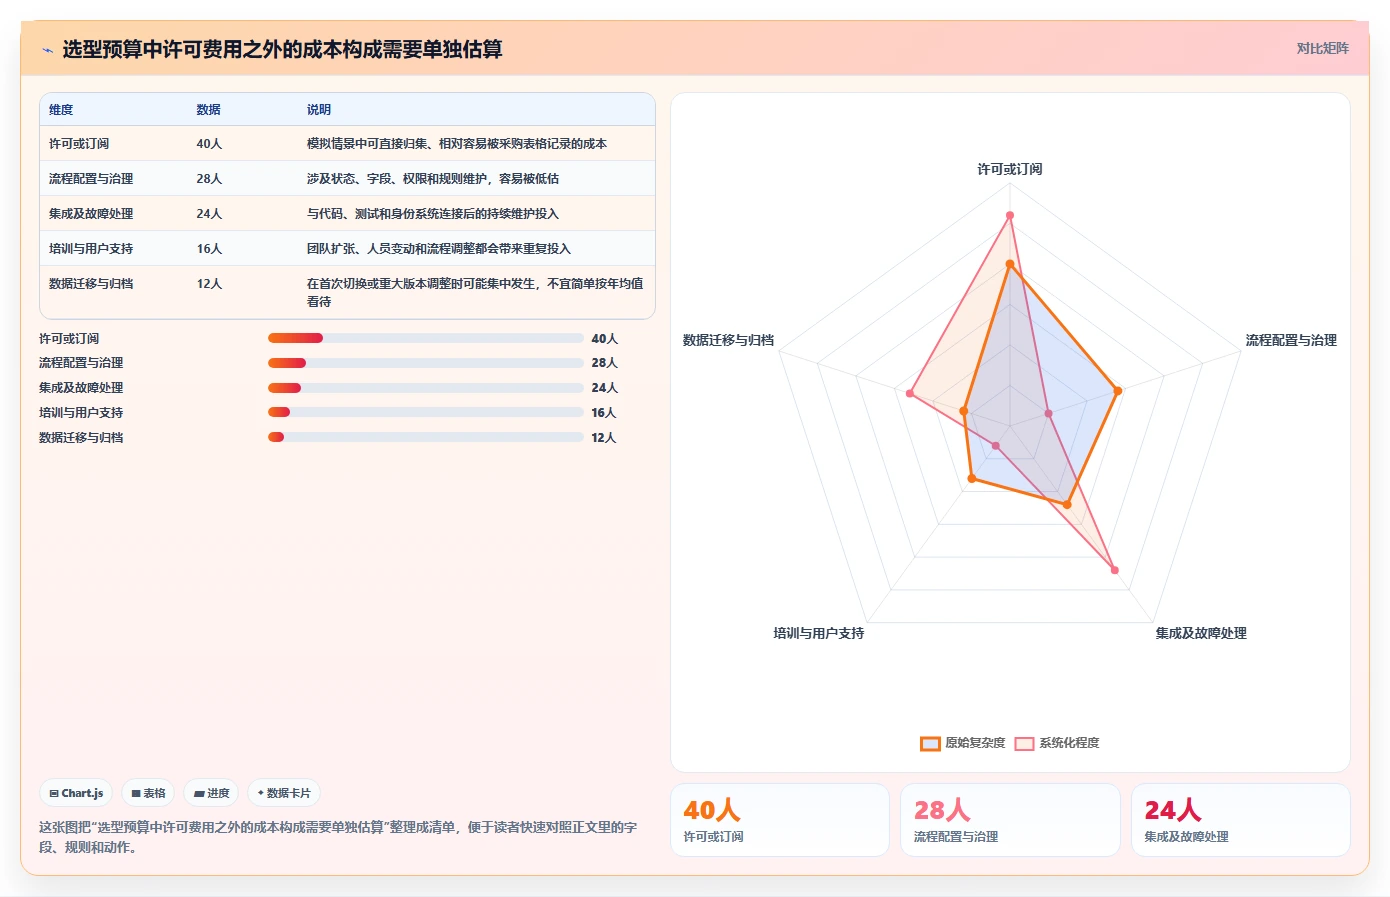Toggle the 原始复杂度 legend swatch
The image size is (1390, 897).
pos(930,743)
